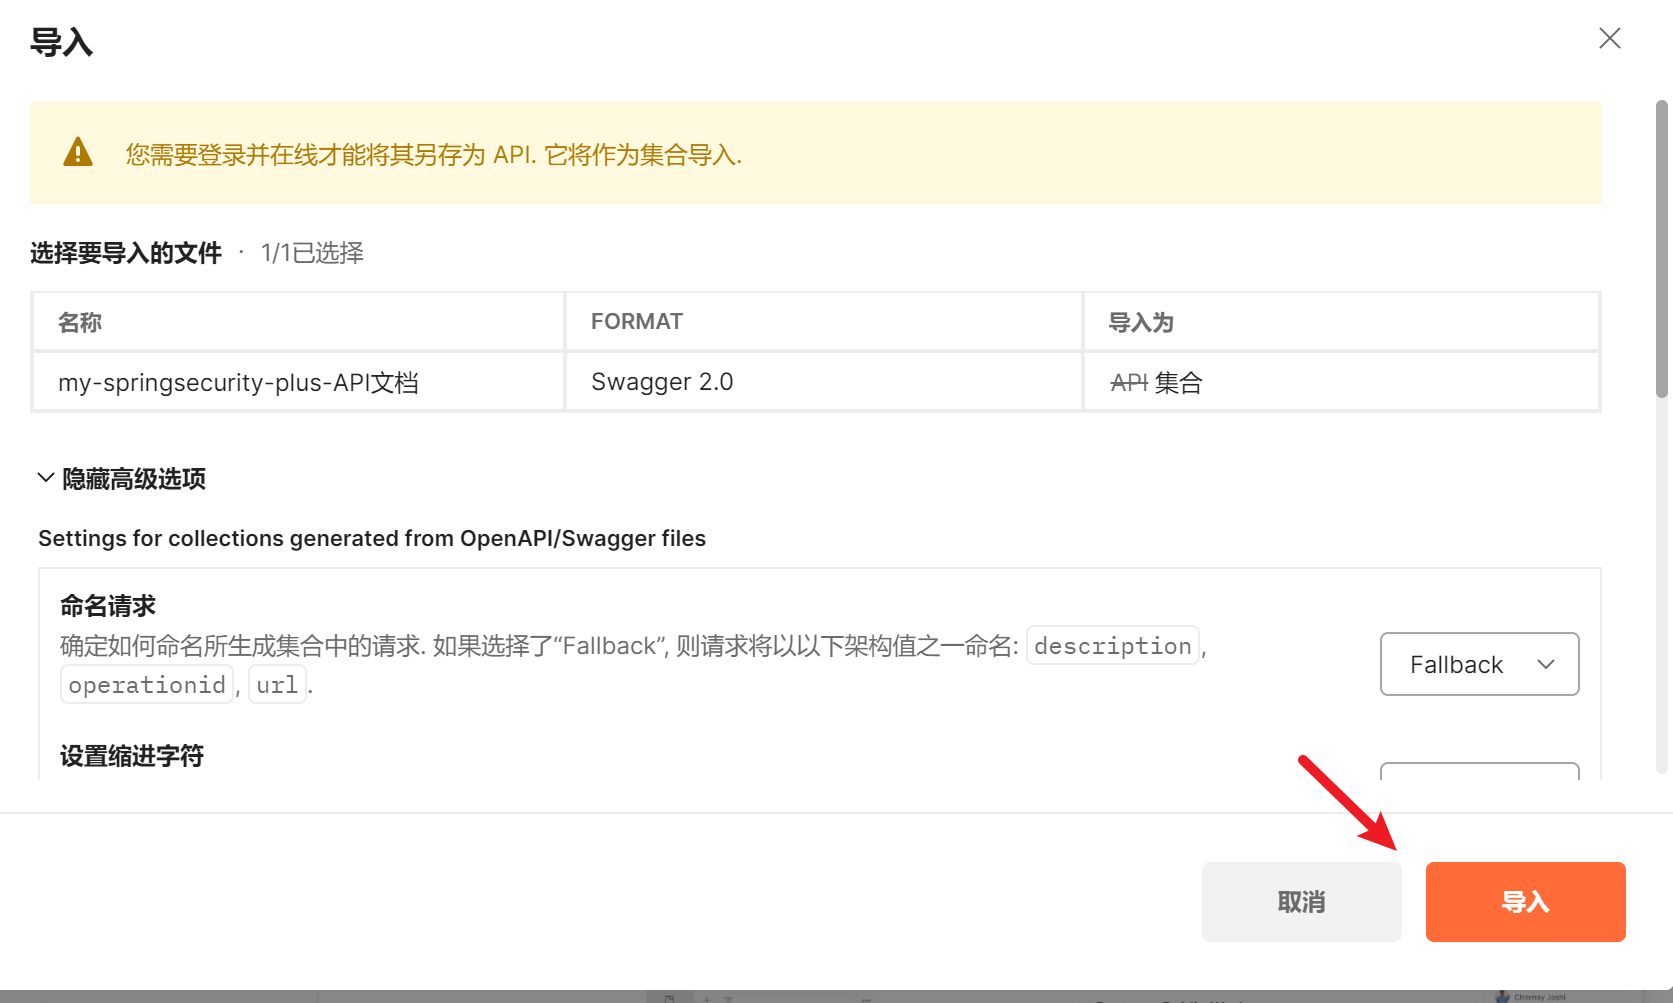Open the dropdown beside 设置缩进字符
Image resolution: width=1673 pixels, height=1003 pixels.
(1478, 771)
